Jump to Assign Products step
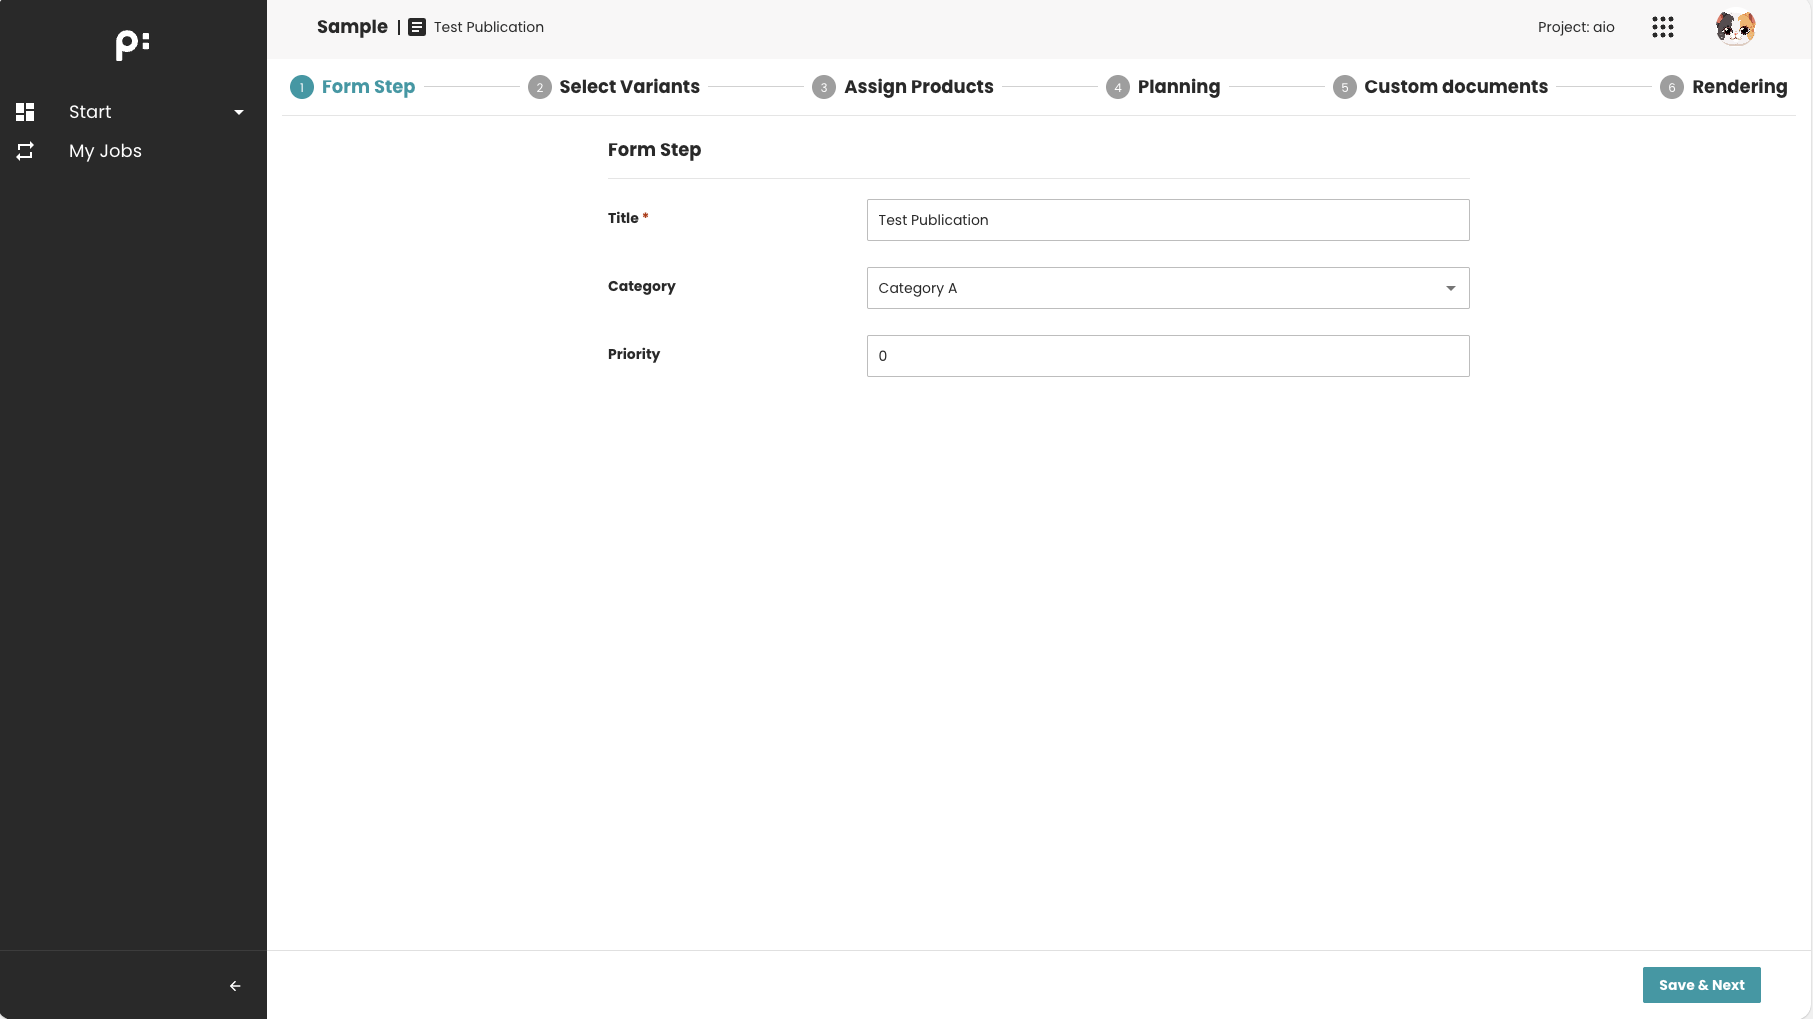Screen dimensions: 1813x1019 click(917, 87)
